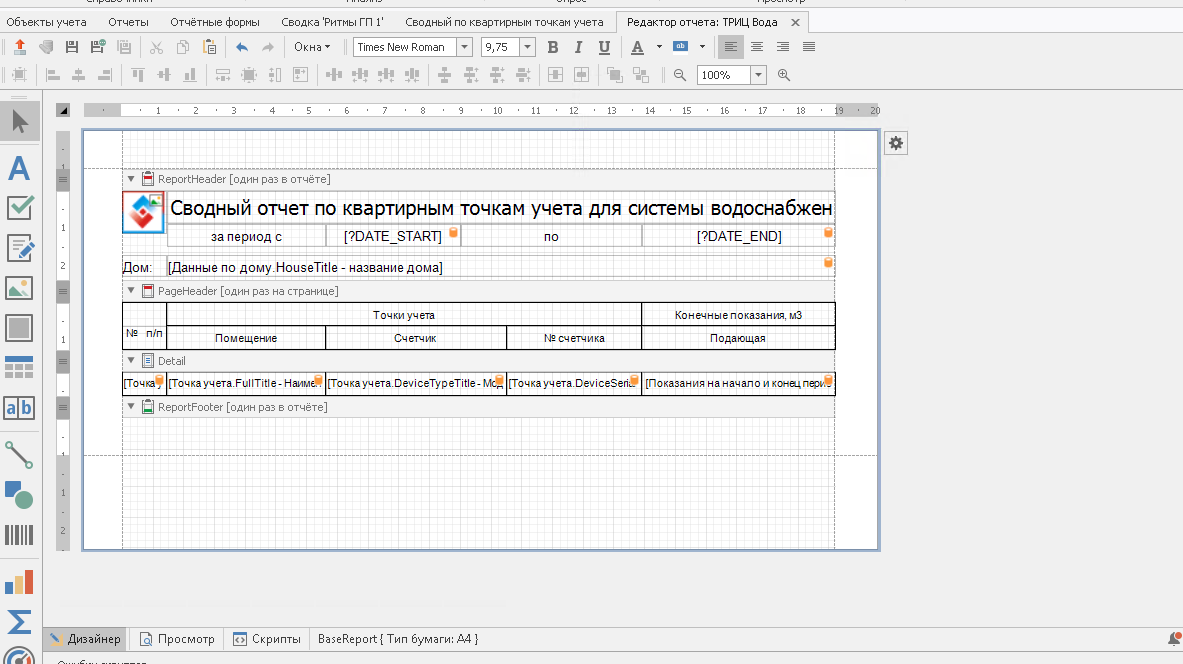This screenshot has height=664, width=1183.
Task: Select the Label (A) tool in toolbox
Action: point(20,168)
